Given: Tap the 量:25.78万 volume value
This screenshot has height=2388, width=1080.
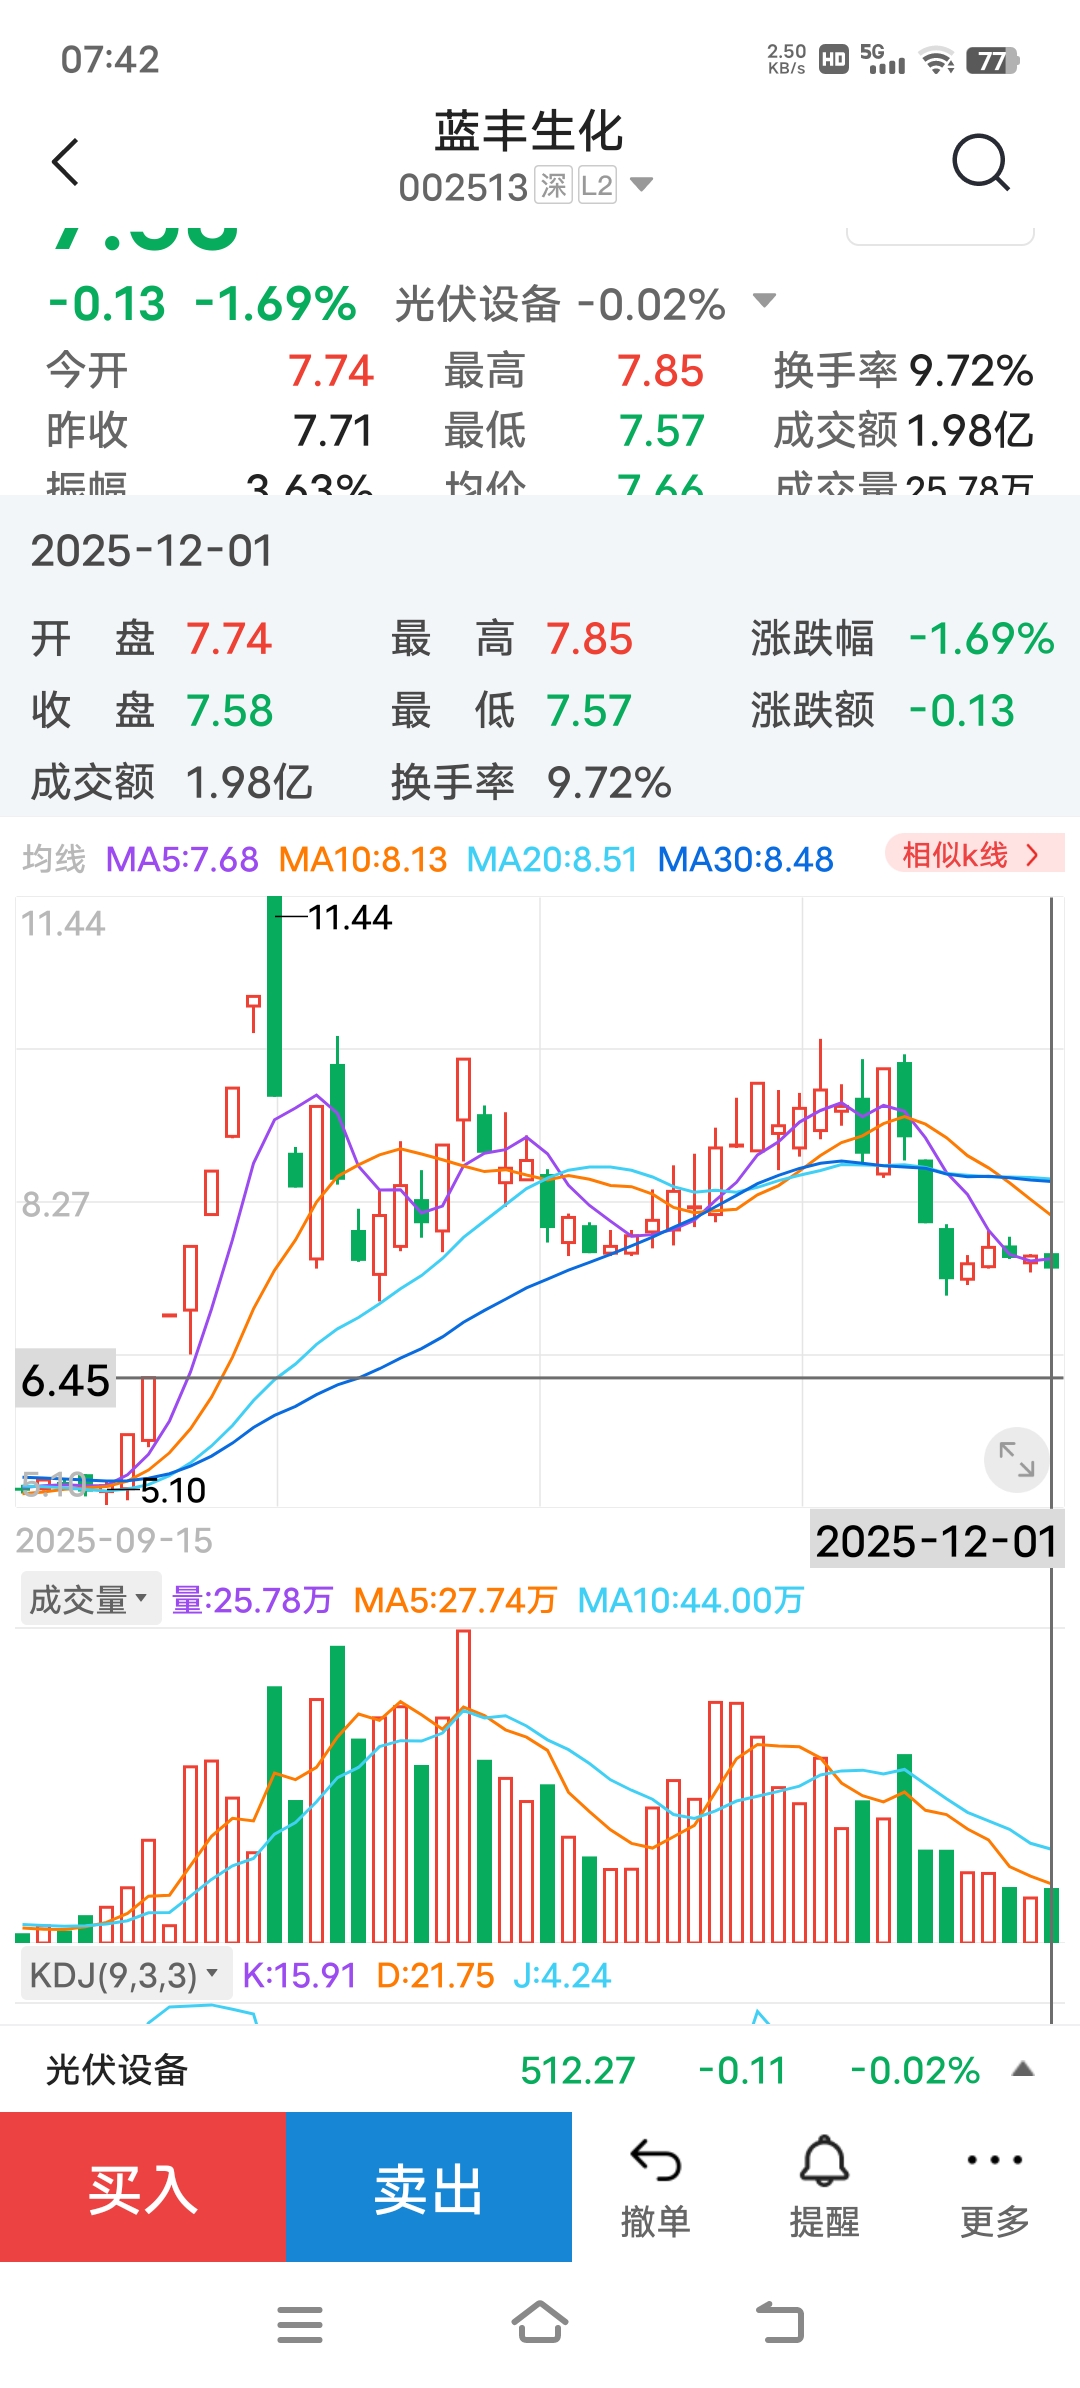Looking at the screenshot, I should tap(252, 1600).
